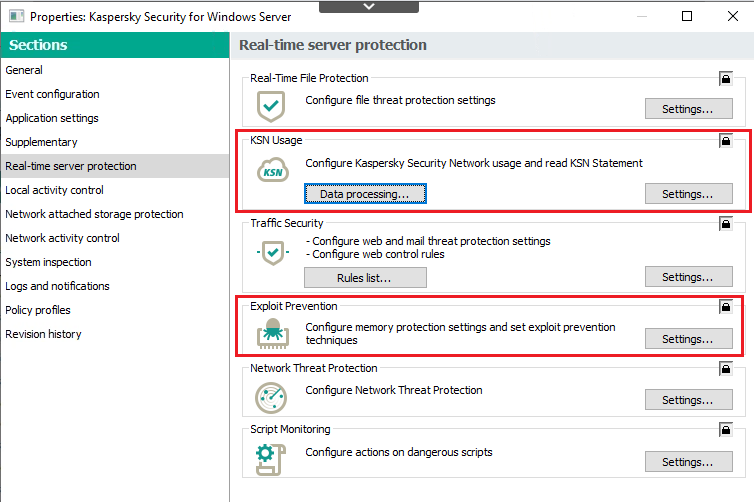Expand the collapsed top chevron bar
756x502 pixels.
click(x=369, y=6)
